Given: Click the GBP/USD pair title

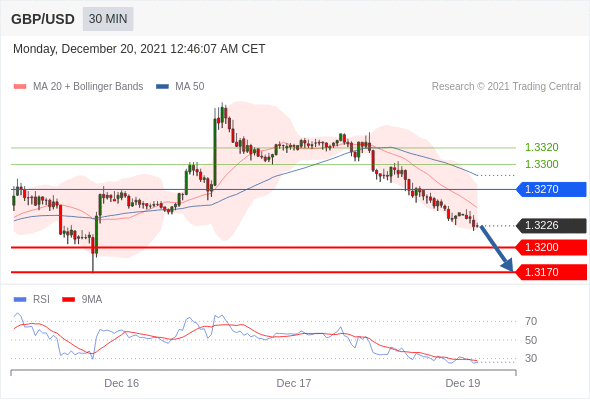Looking at the screenshot, I should click(x=43, y=19).
